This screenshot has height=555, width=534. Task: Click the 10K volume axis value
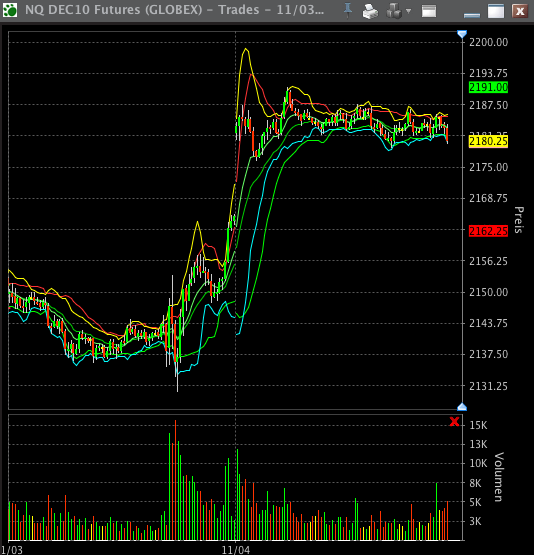[478, 463]
